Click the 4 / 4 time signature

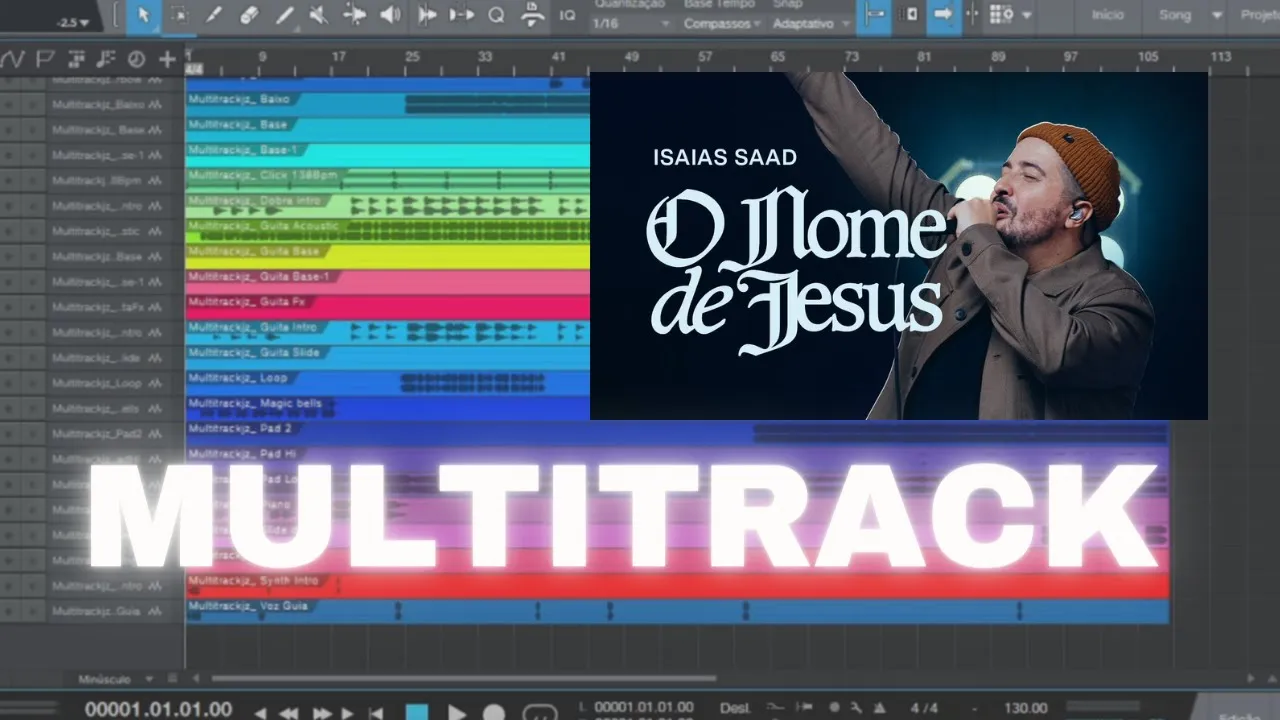click(924, 708)
